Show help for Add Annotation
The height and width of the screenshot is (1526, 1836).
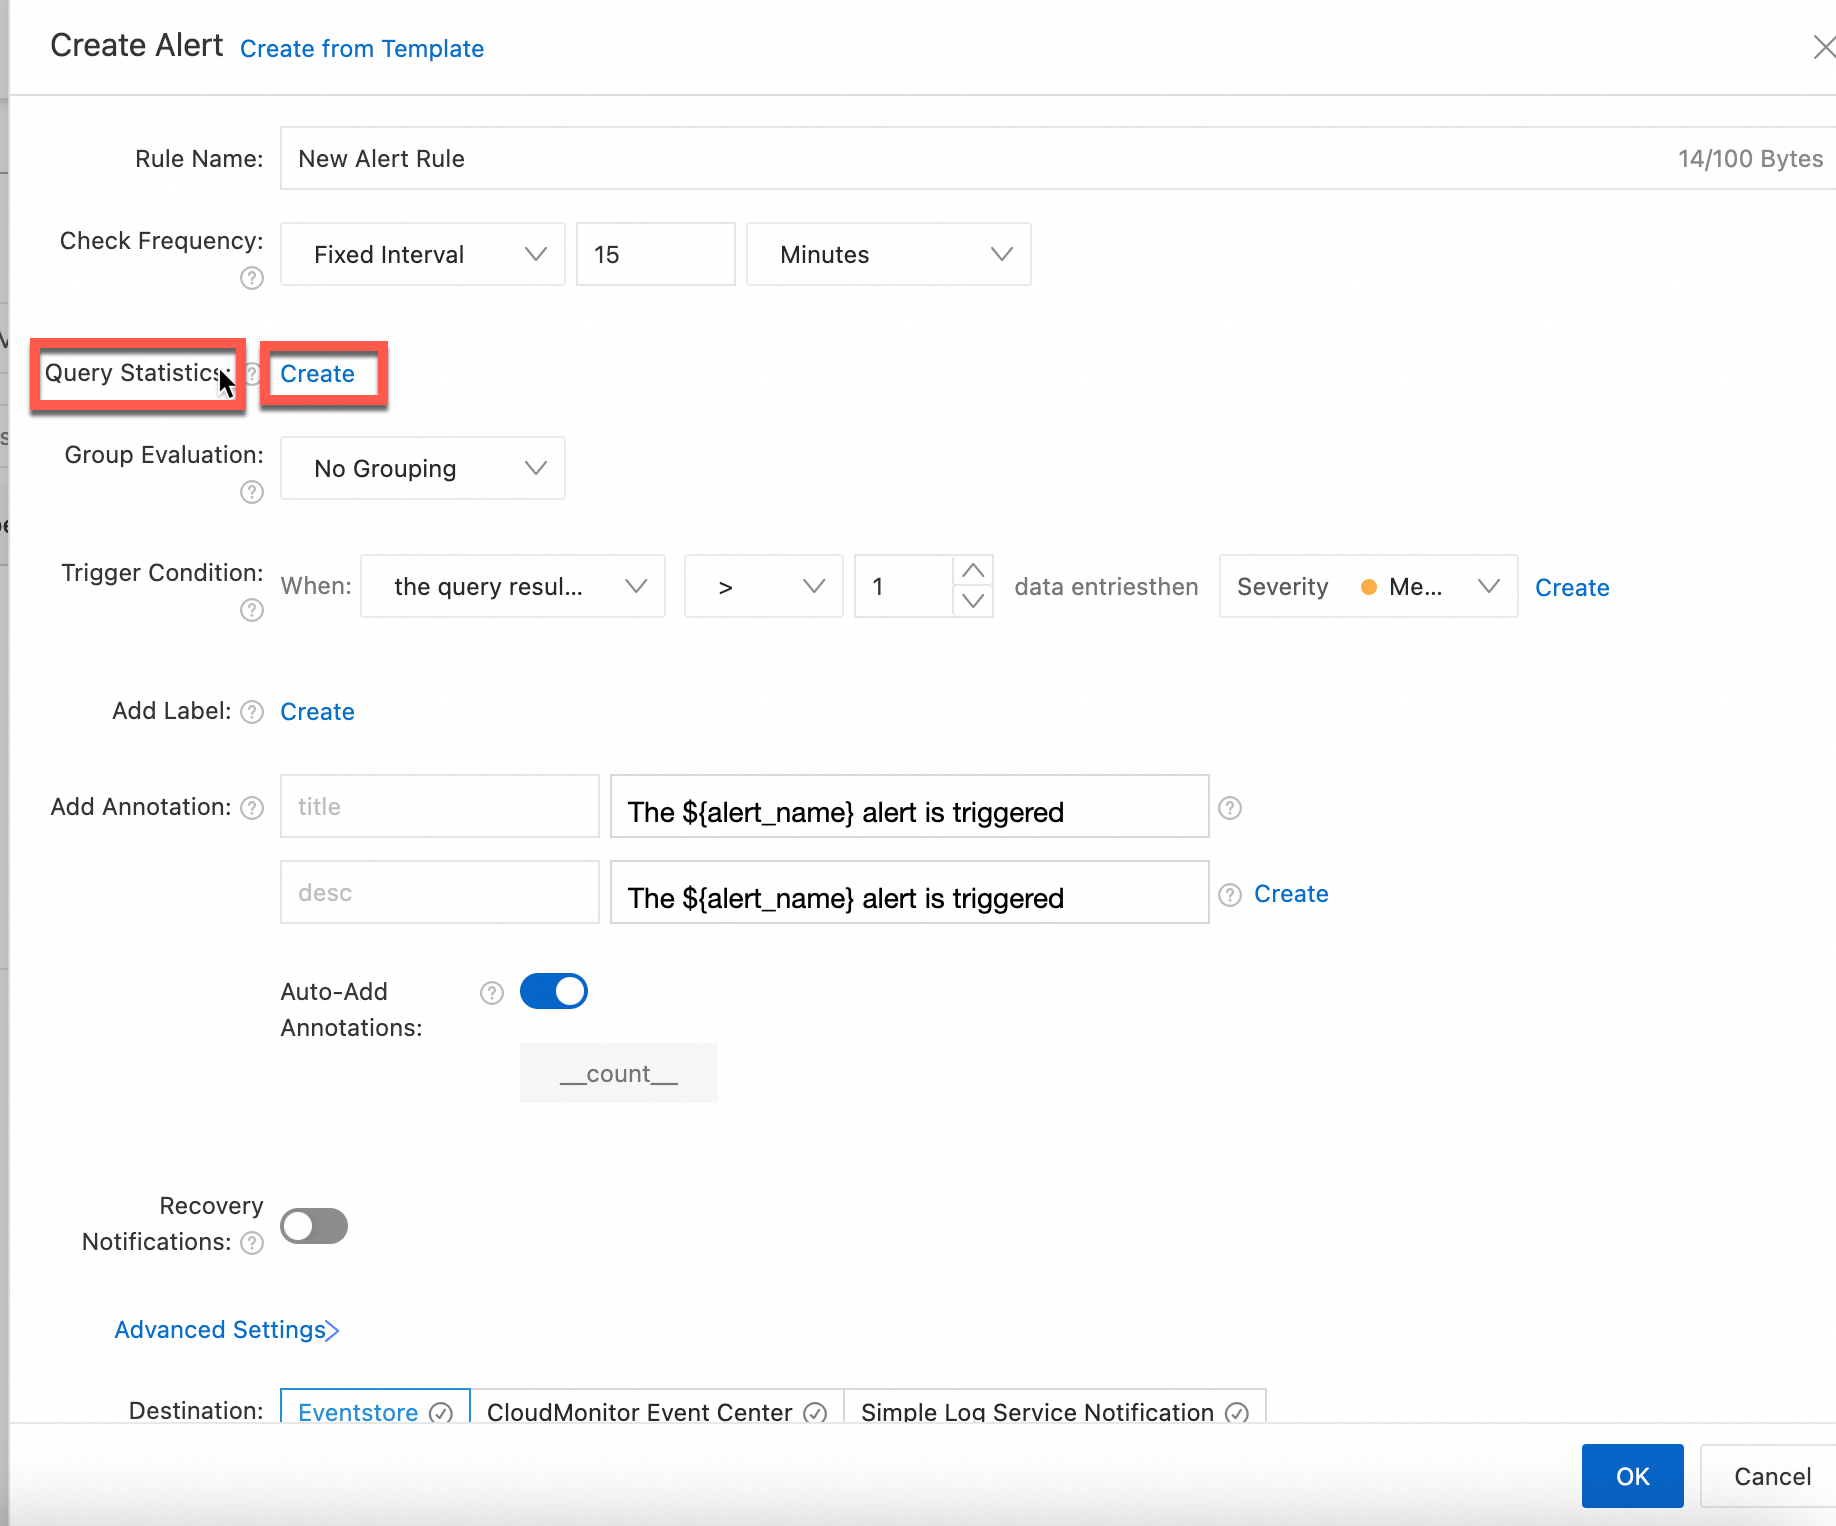252,808
